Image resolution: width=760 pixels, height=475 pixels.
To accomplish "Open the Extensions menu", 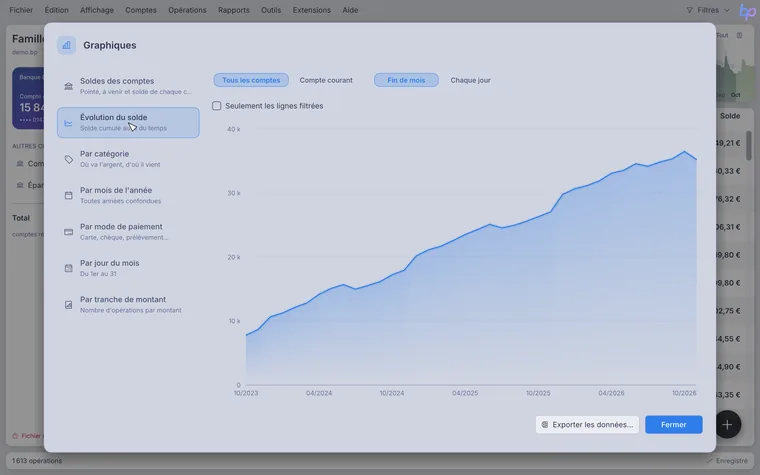I will pos(312,10).
